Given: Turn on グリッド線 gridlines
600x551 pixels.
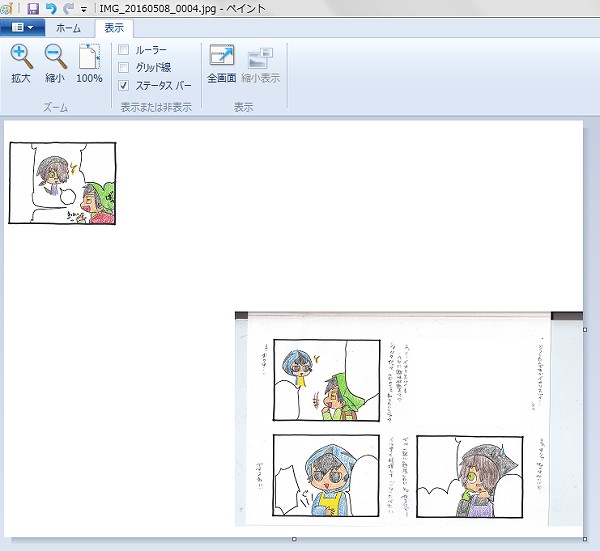Looking at the screenshot, I should tap(124, 67).
